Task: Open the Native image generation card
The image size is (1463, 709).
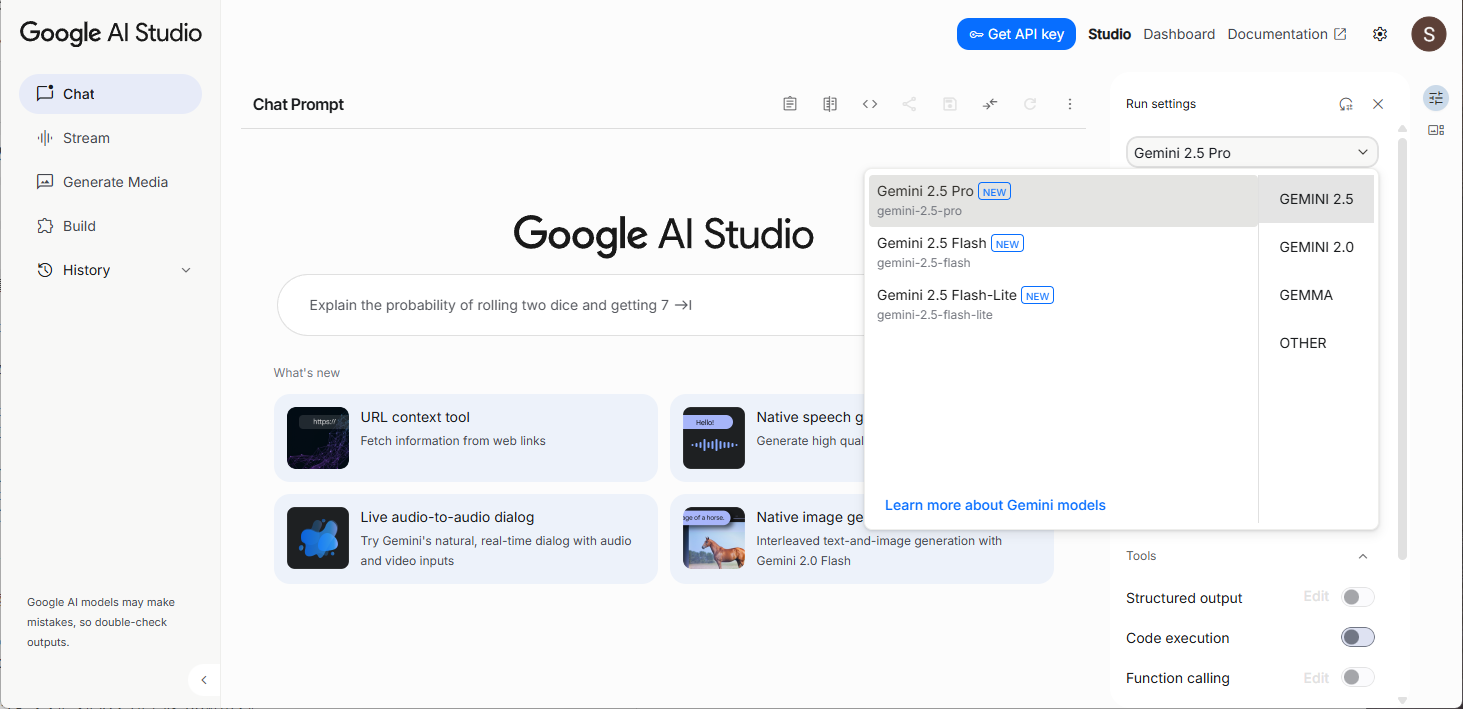Action: tap(862, 538)
